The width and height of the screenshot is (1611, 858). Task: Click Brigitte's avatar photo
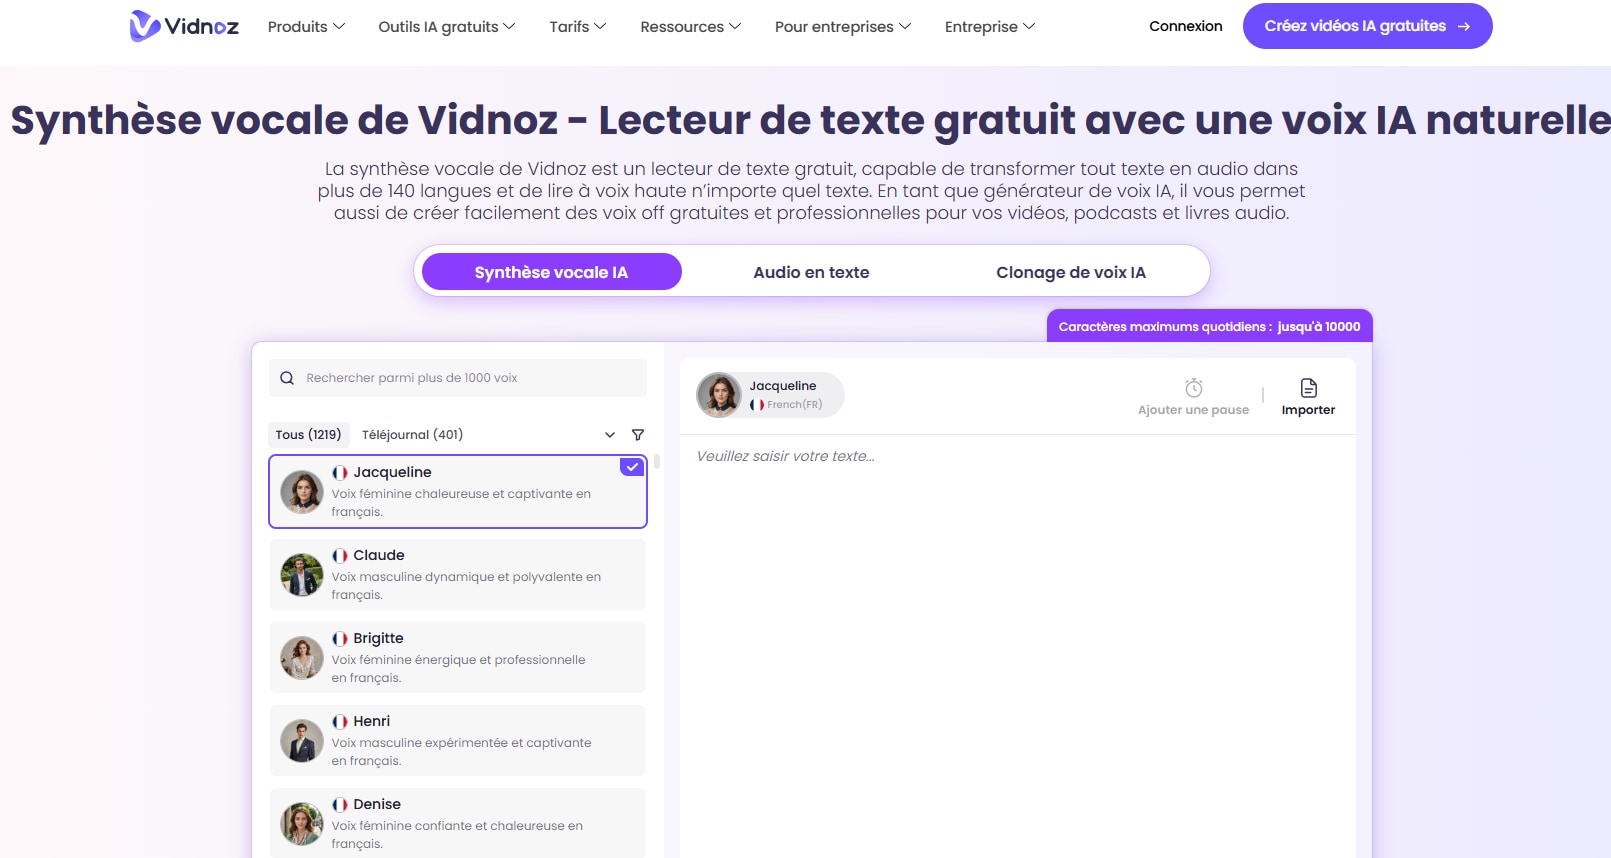(x=301, y=658)
